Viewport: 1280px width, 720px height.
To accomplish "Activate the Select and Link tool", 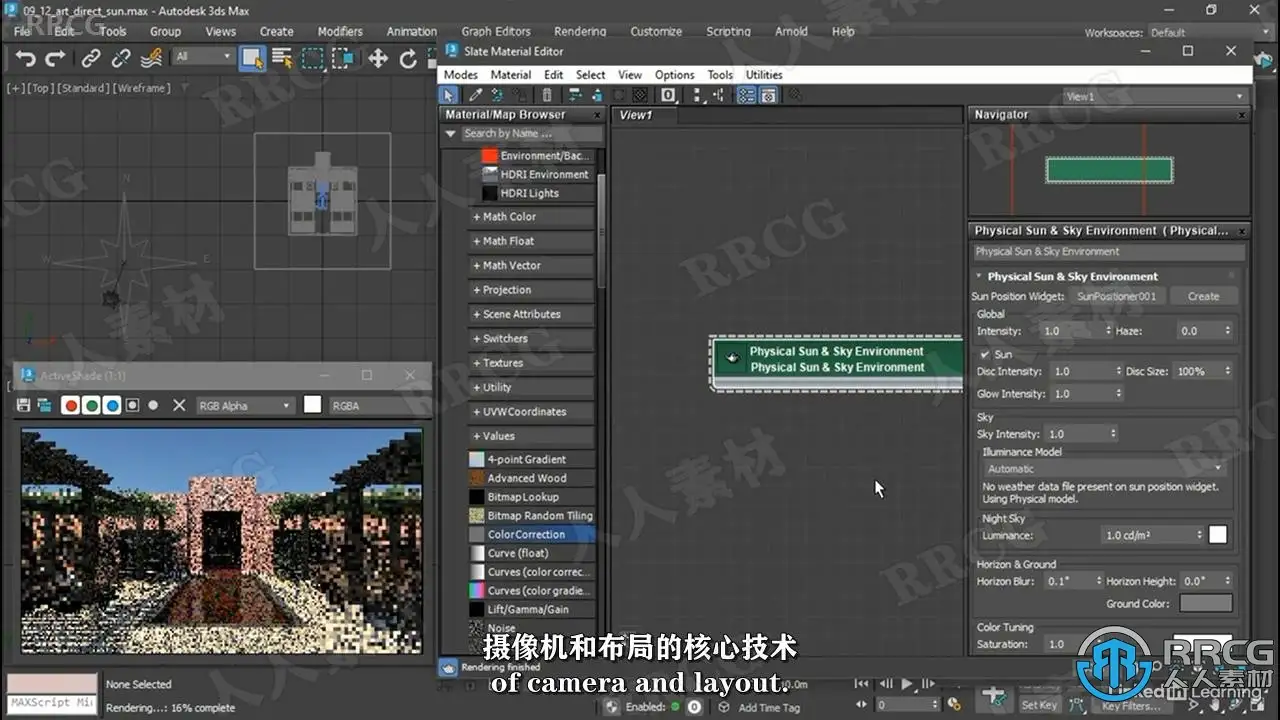I will [x=91, y=58].
